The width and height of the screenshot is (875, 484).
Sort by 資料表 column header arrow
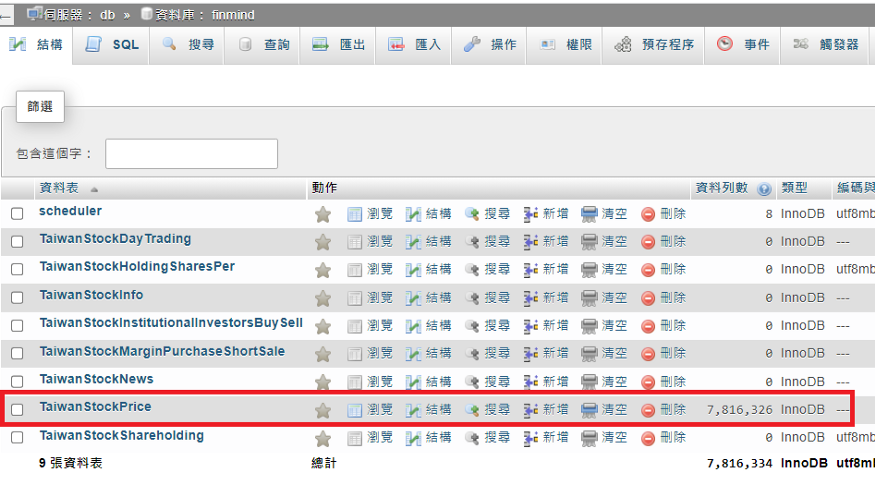94,189
